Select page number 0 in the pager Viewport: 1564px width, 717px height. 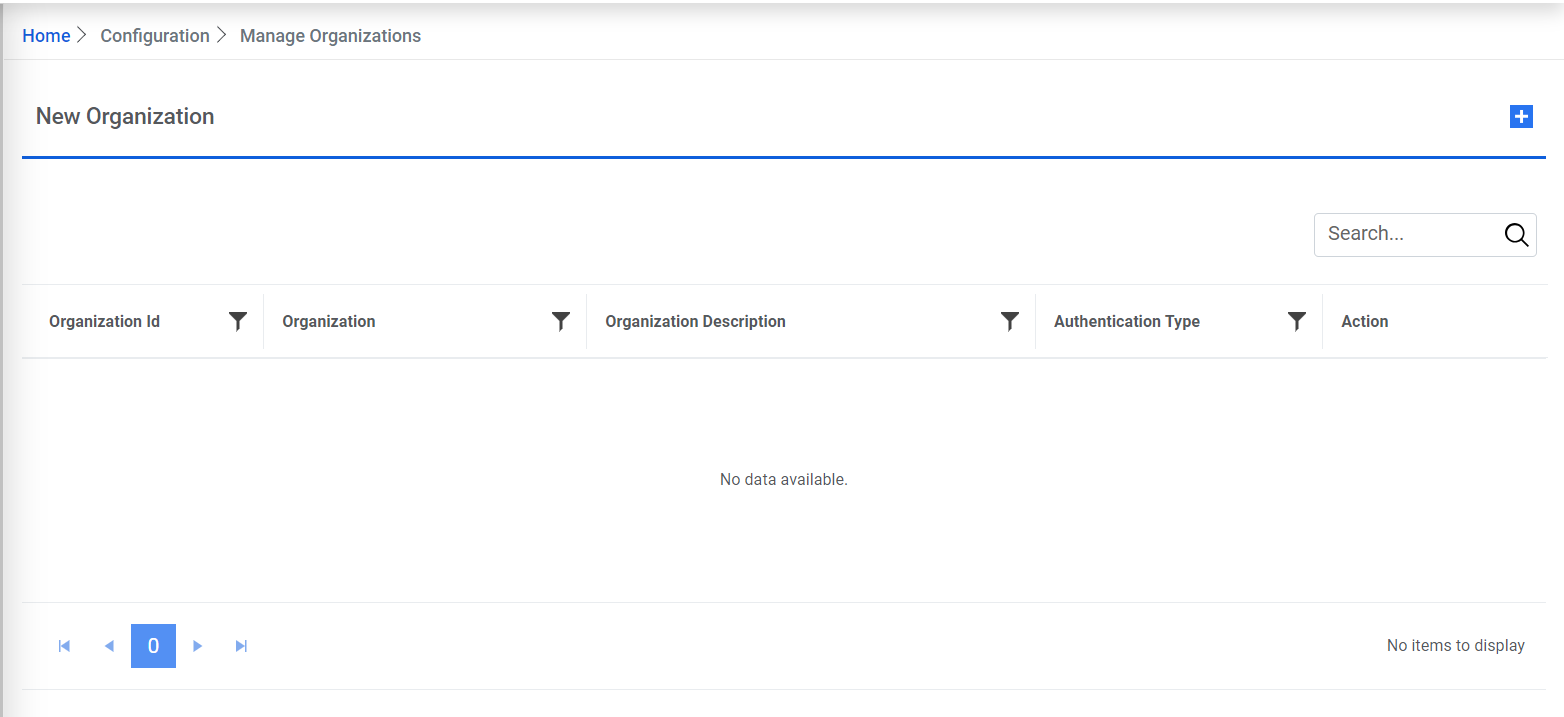[153, 646]
